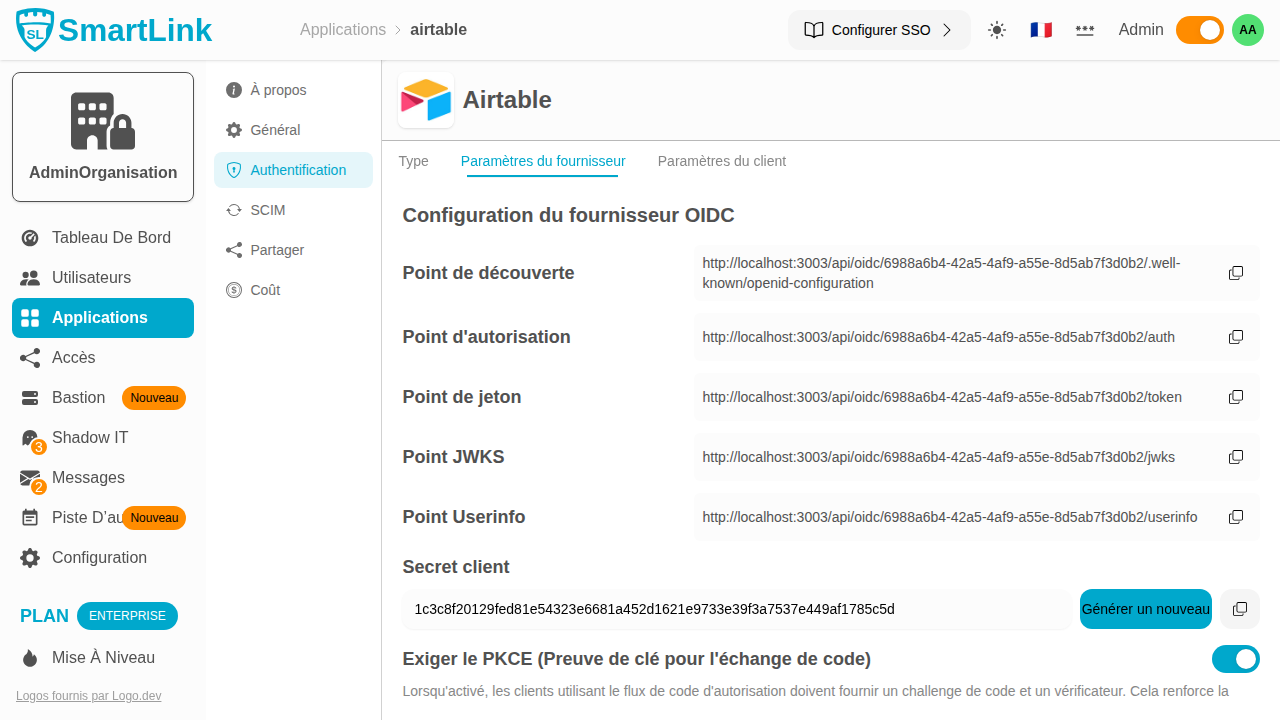
Task: Expand the Configurer SSO guide
Action: pyautogui.click(x=879, y=30)
